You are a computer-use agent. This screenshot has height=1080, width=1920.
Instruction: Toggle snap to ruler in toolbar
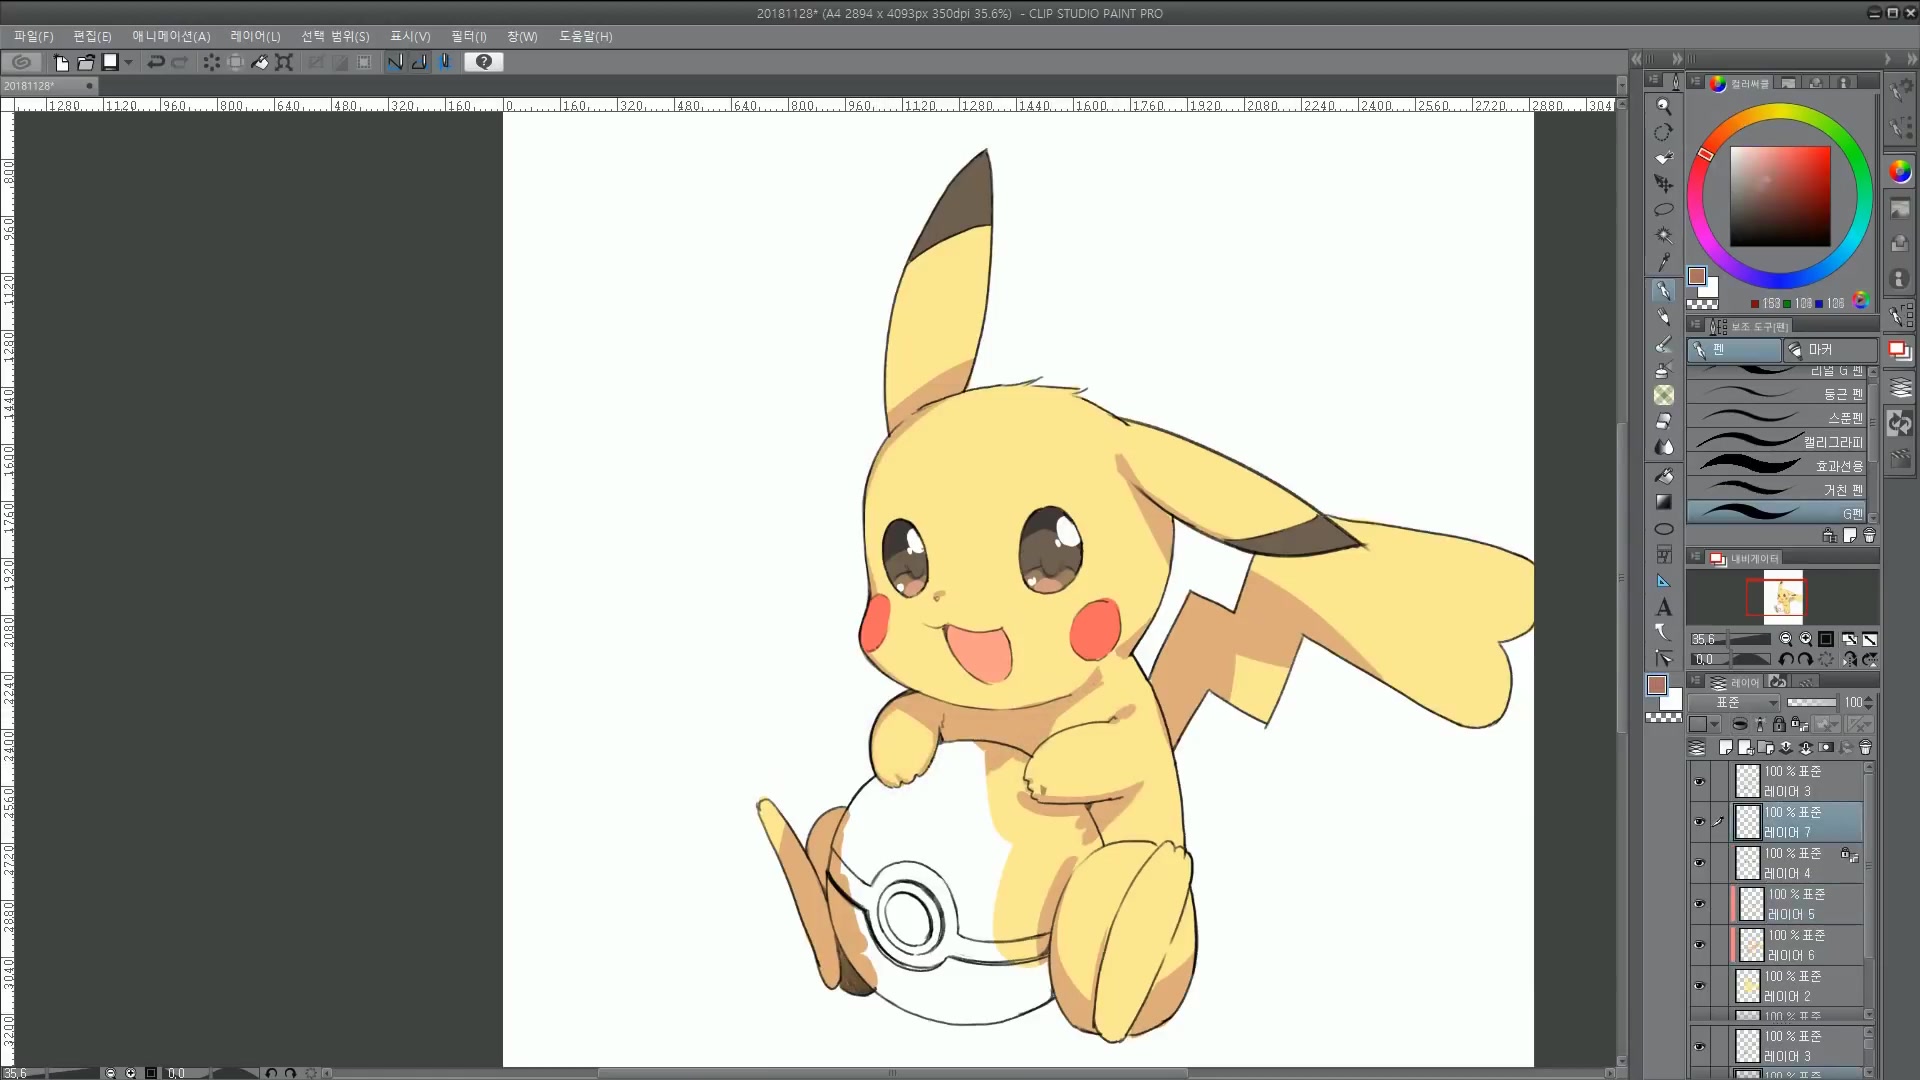coord(396,62)
